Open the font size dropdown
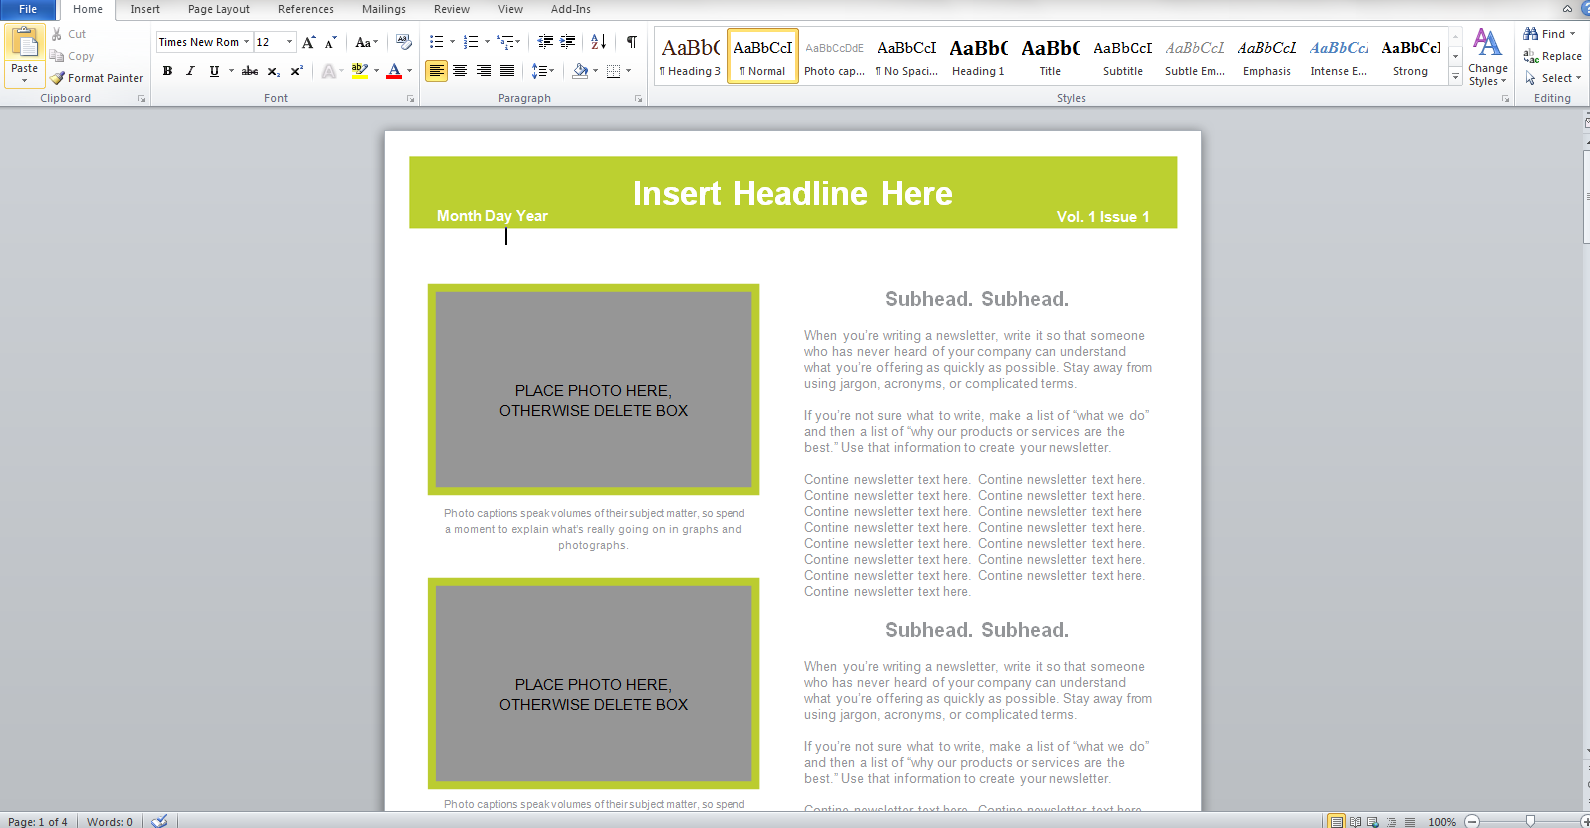Screen dimensions: 1590x828 coord(290,42)
